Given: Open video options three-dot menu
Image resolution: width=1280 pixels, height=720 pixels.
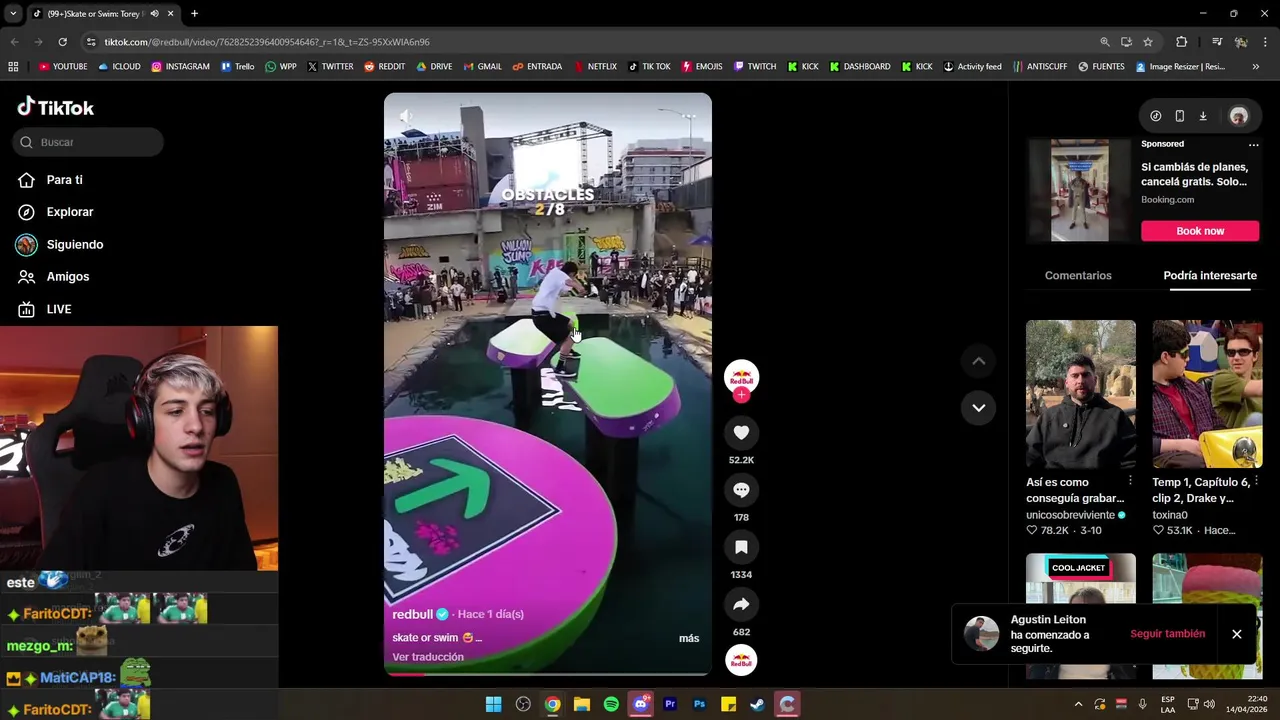Looking at the screenshot, I should 690,117.
